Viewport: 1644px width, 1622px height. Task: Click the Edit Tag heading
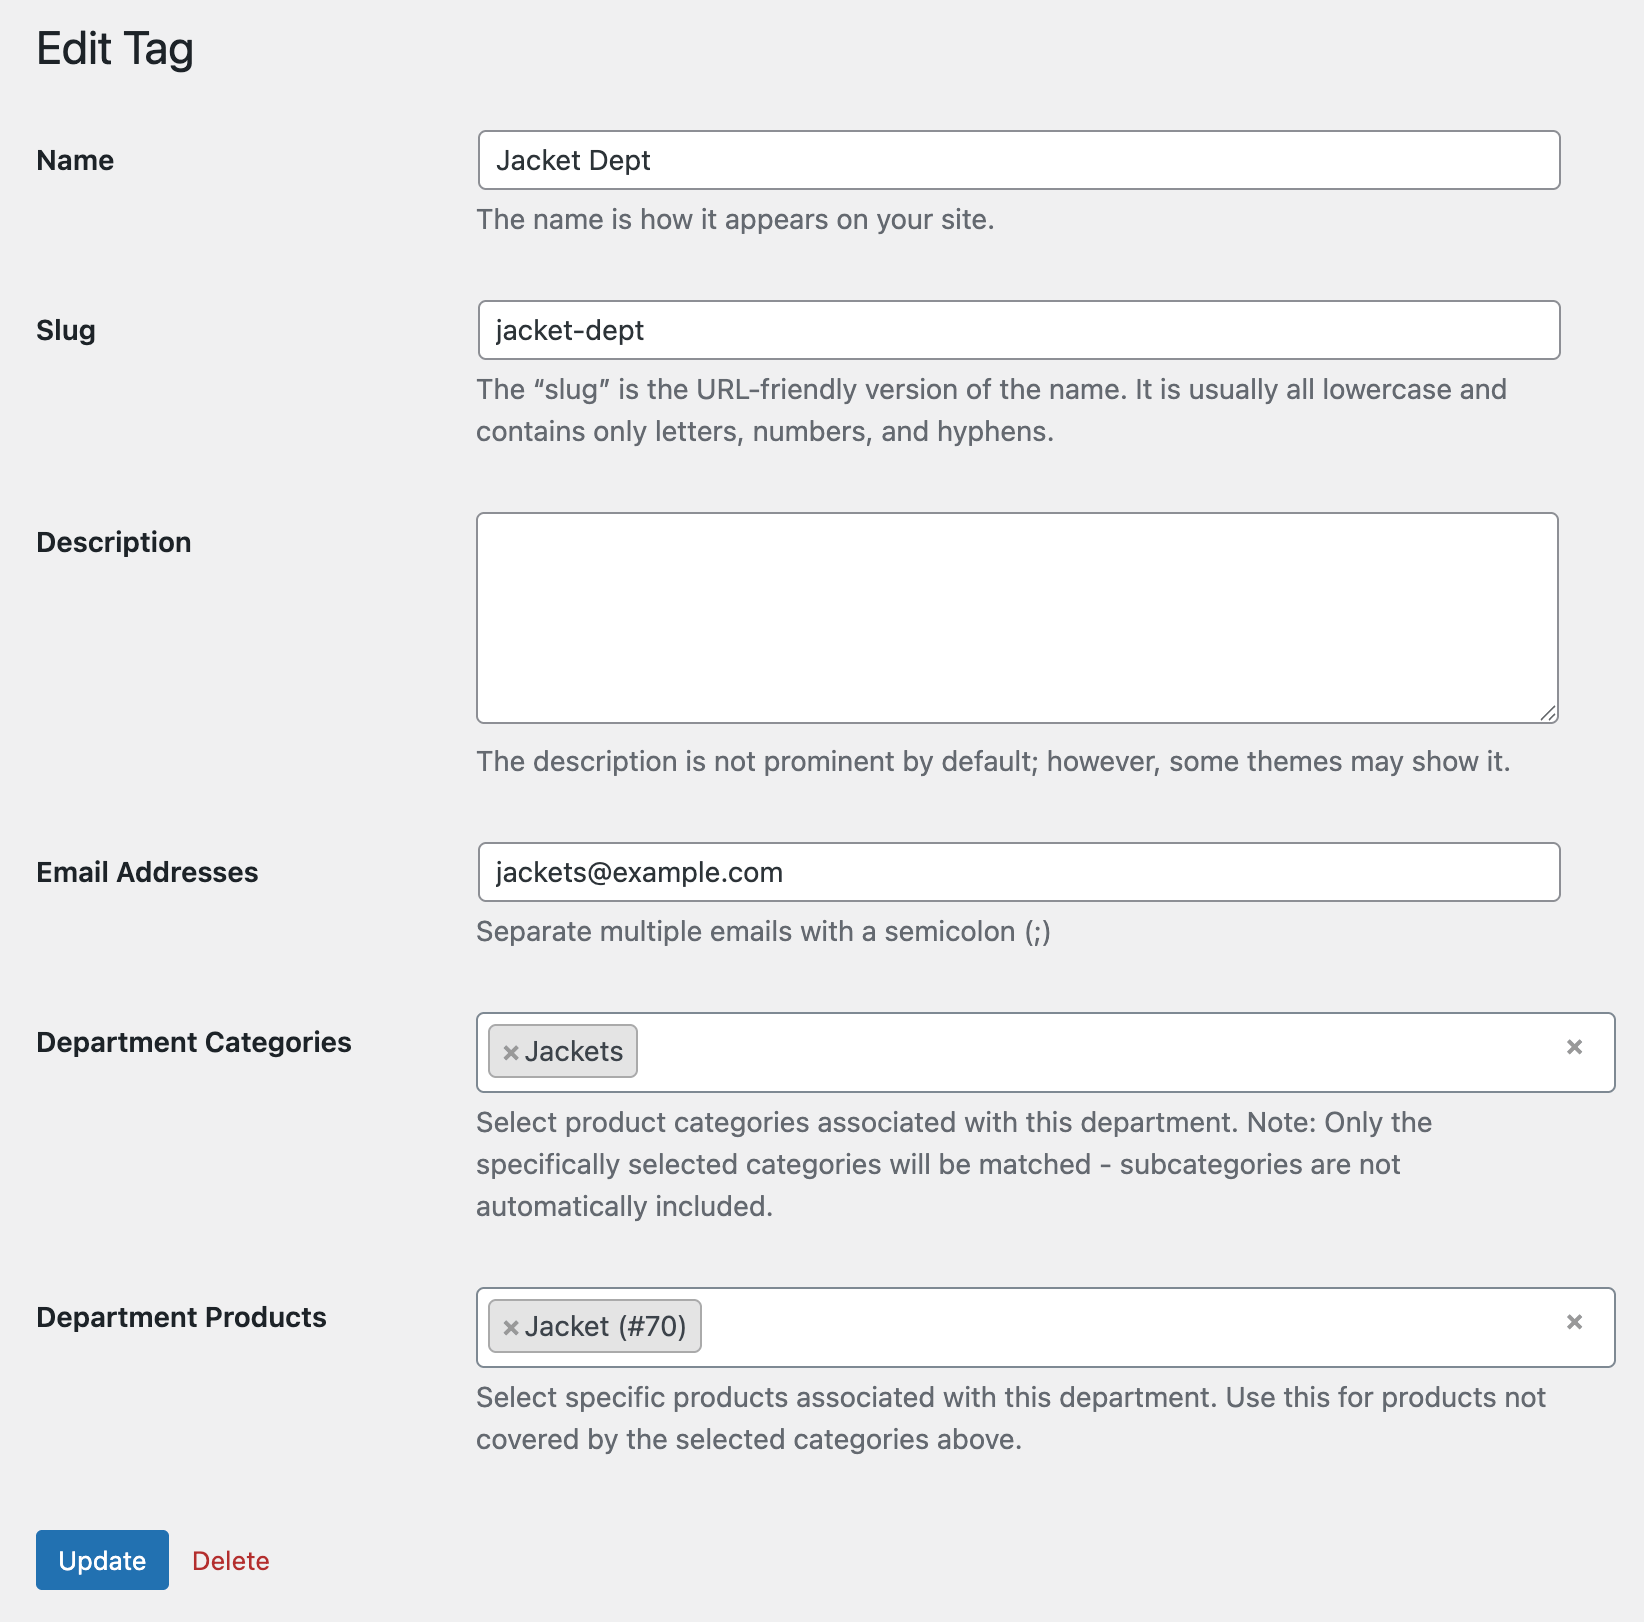(114, 47)
